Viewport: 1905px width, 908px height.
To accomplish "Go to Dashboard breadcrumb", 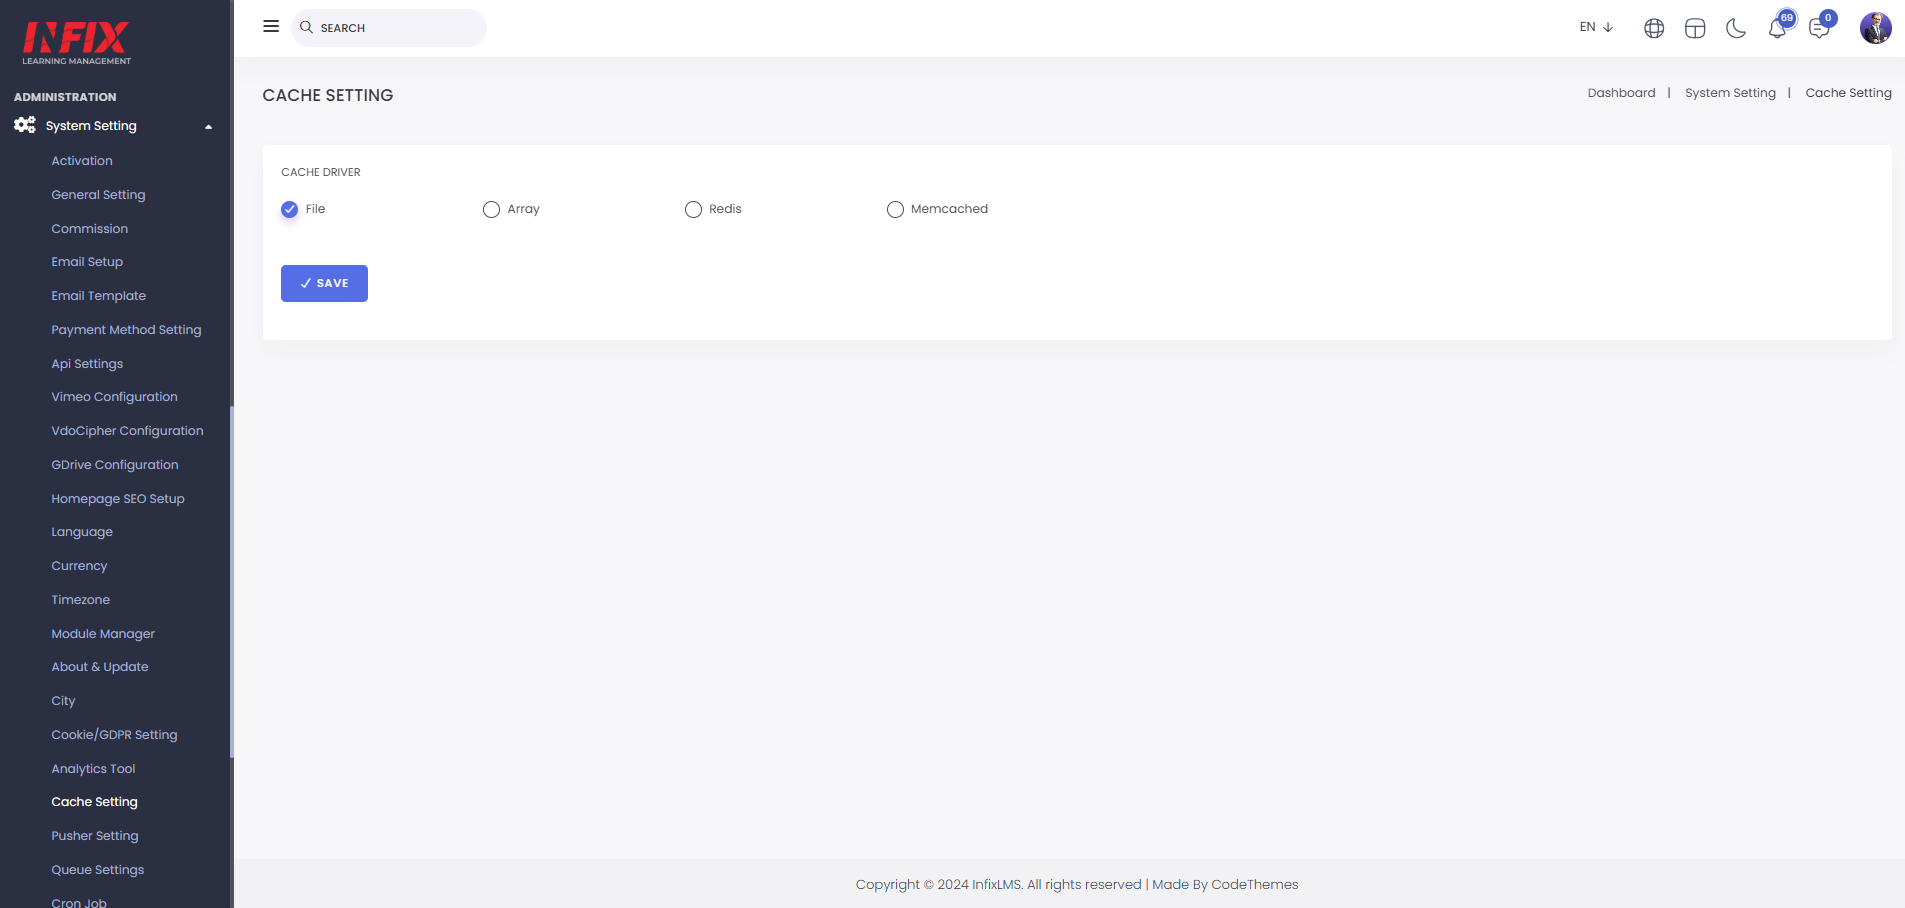I will 1622,93.
